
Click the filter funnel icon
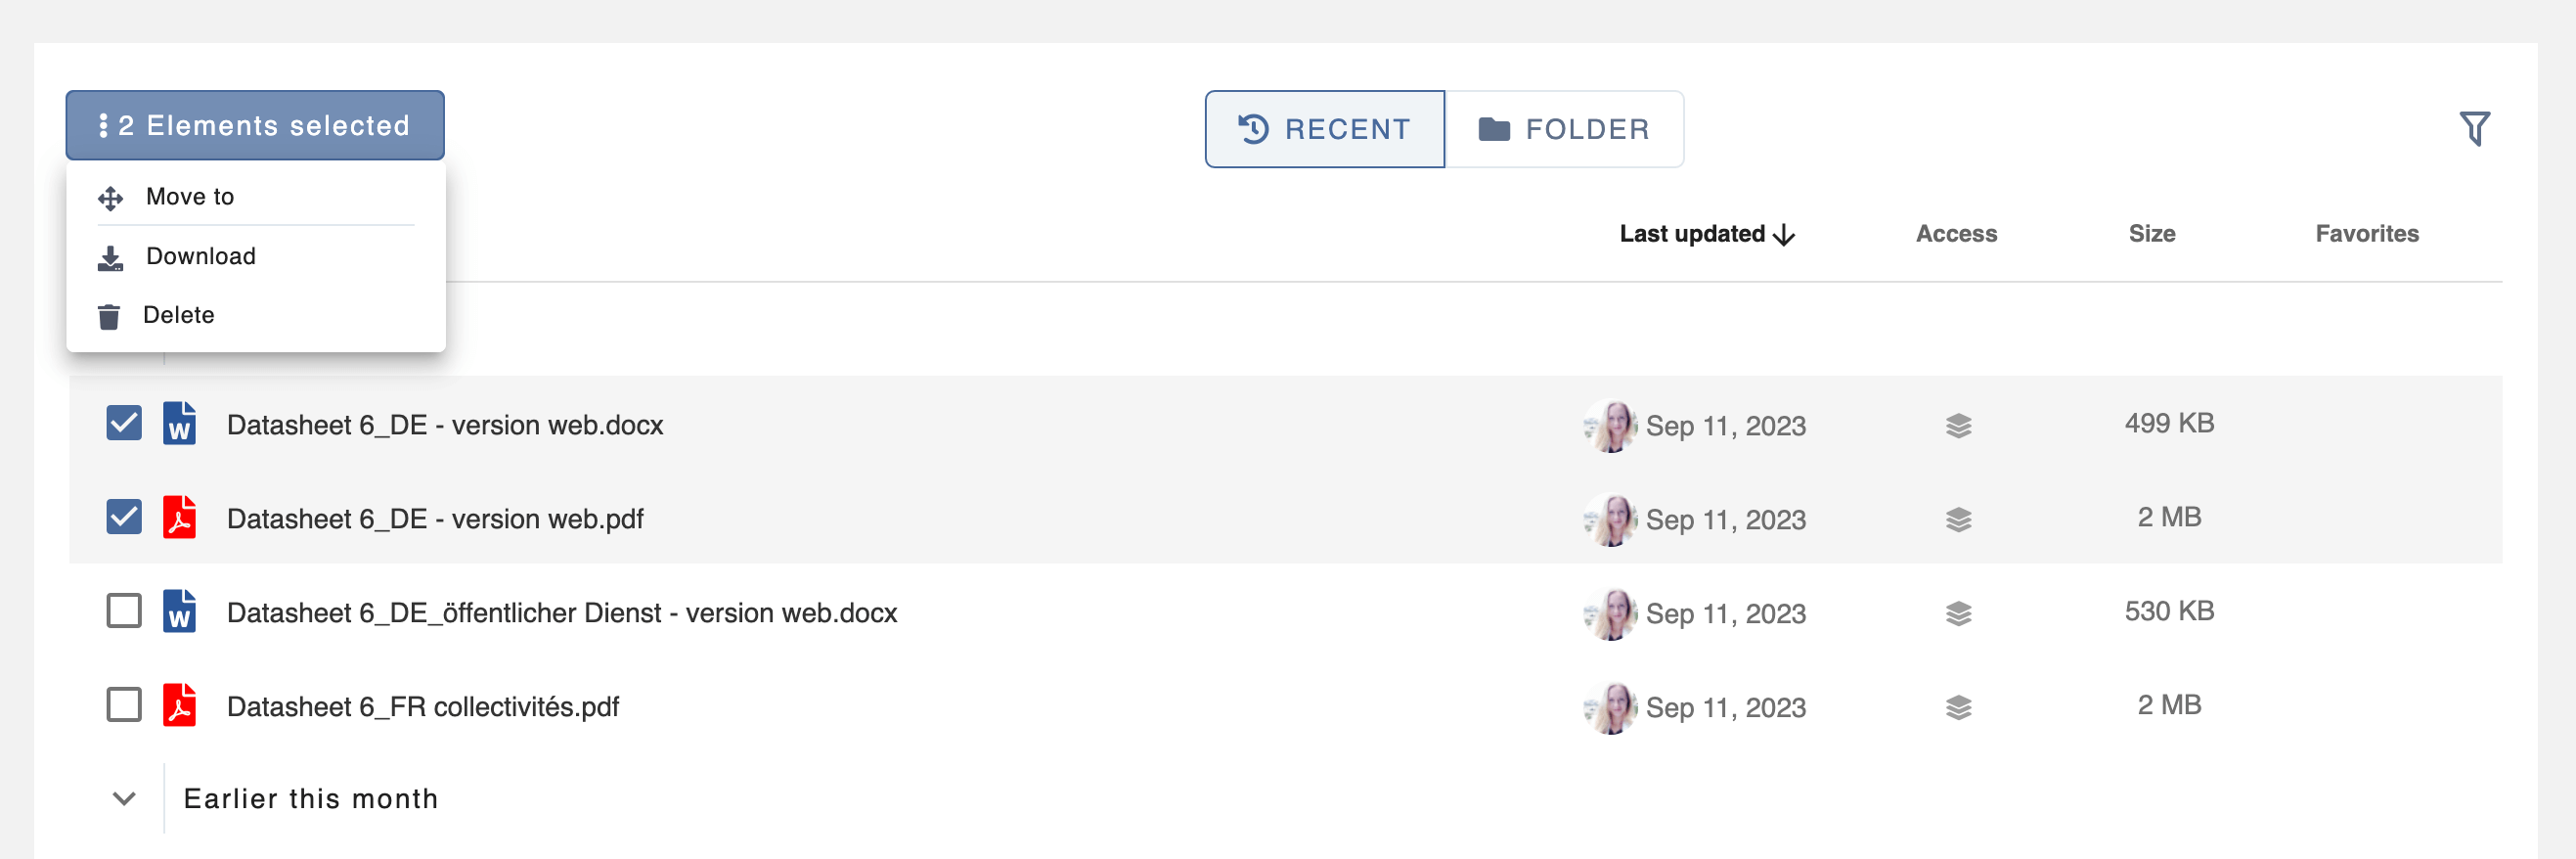(2473, 128)
